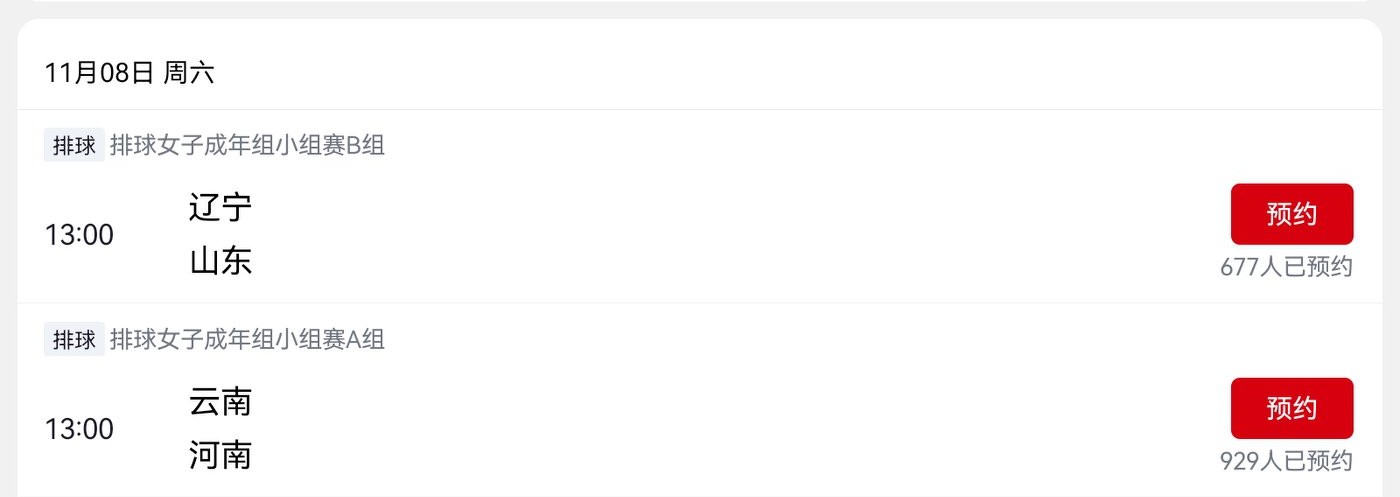Click the 辽宁 team name
Image resolution: width=1400 pixels, height=497 pixels.
pos(220,208)
